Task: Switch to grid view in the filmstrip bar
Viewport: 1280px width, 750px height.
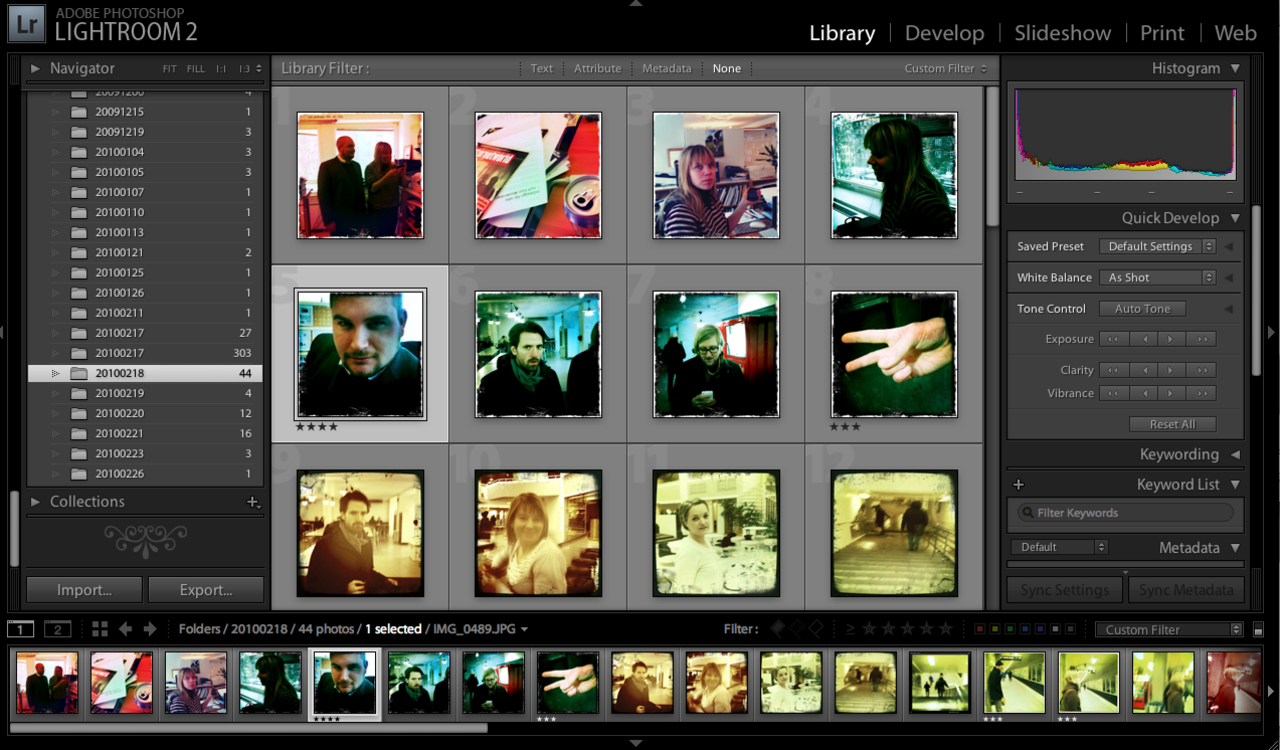Action: [100, 629]
